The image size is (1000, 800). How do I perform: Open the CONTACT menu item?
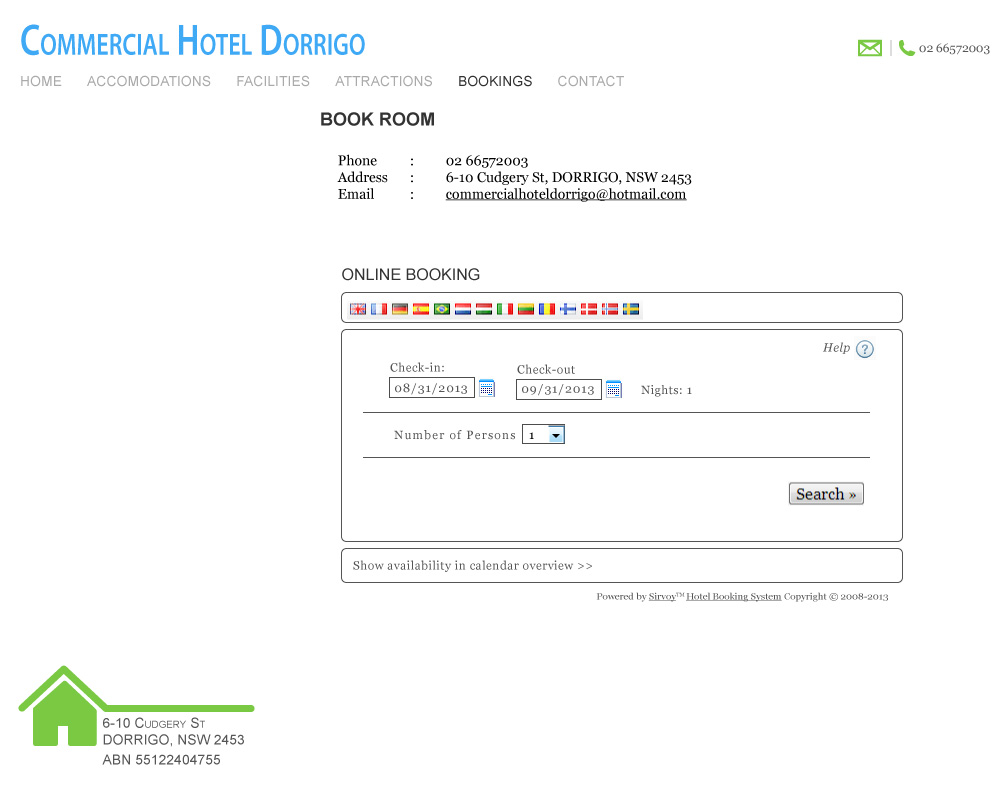pos(591,81)
